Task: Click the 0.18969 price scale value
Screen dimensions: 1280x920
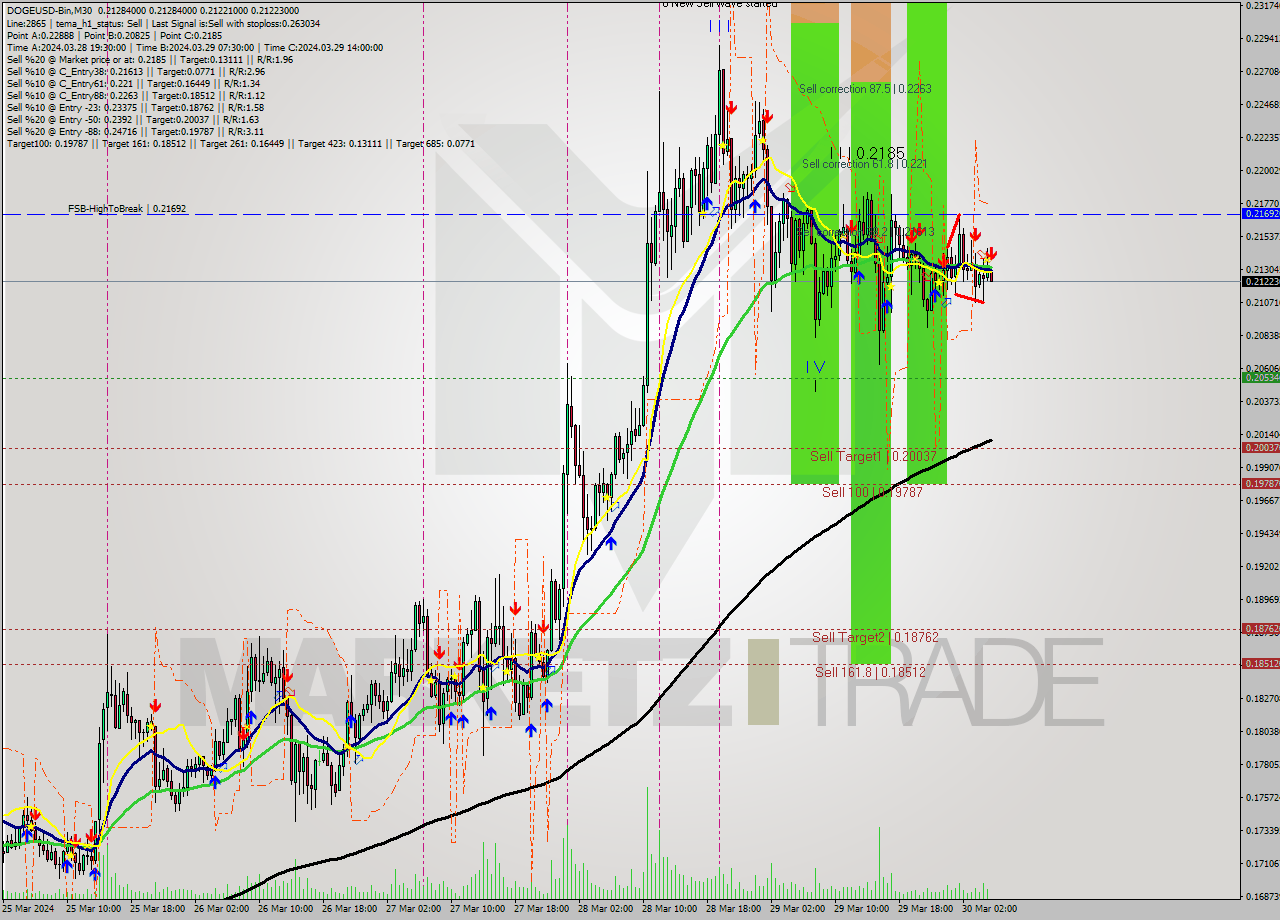Action: (1262, 599)
